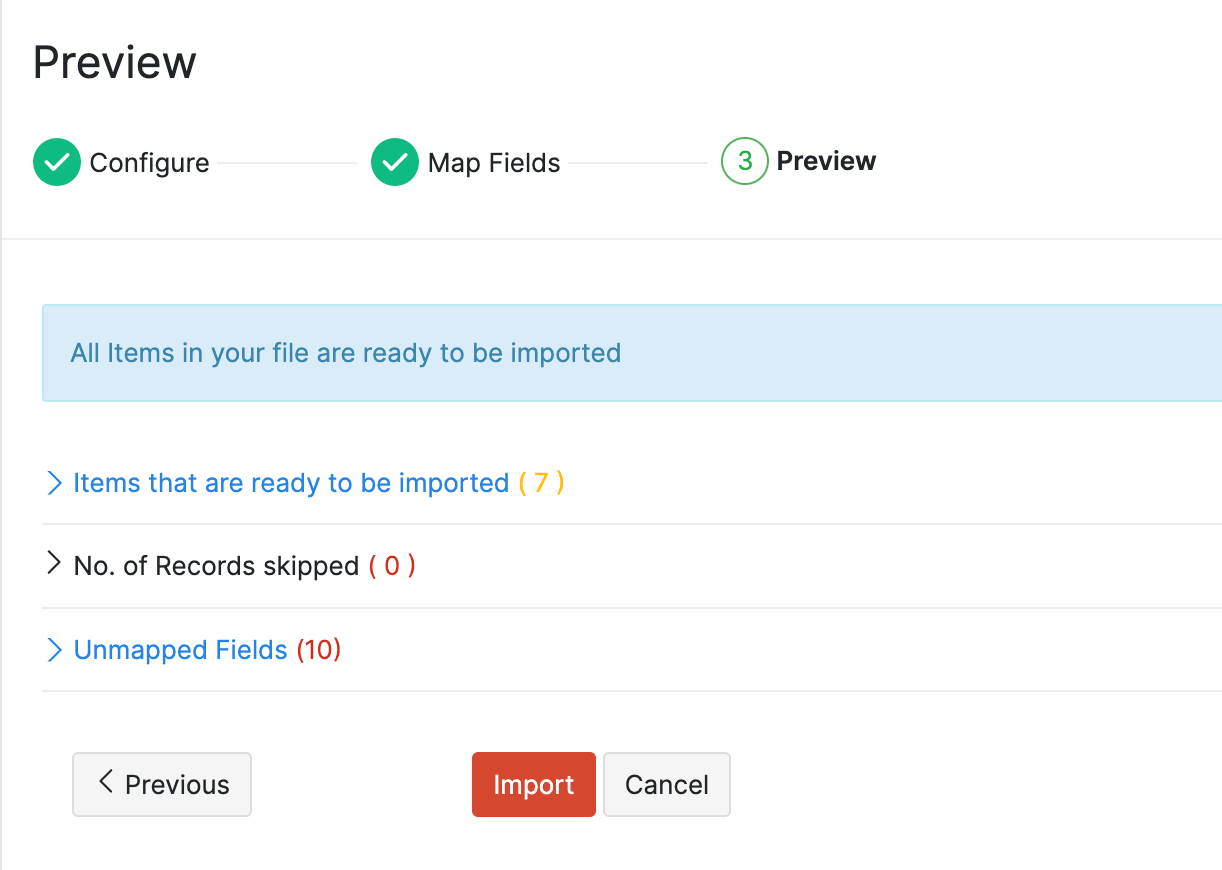1222x870 pixels.
Task: Switch to the Configure step
Action: [x=149, y=162]
